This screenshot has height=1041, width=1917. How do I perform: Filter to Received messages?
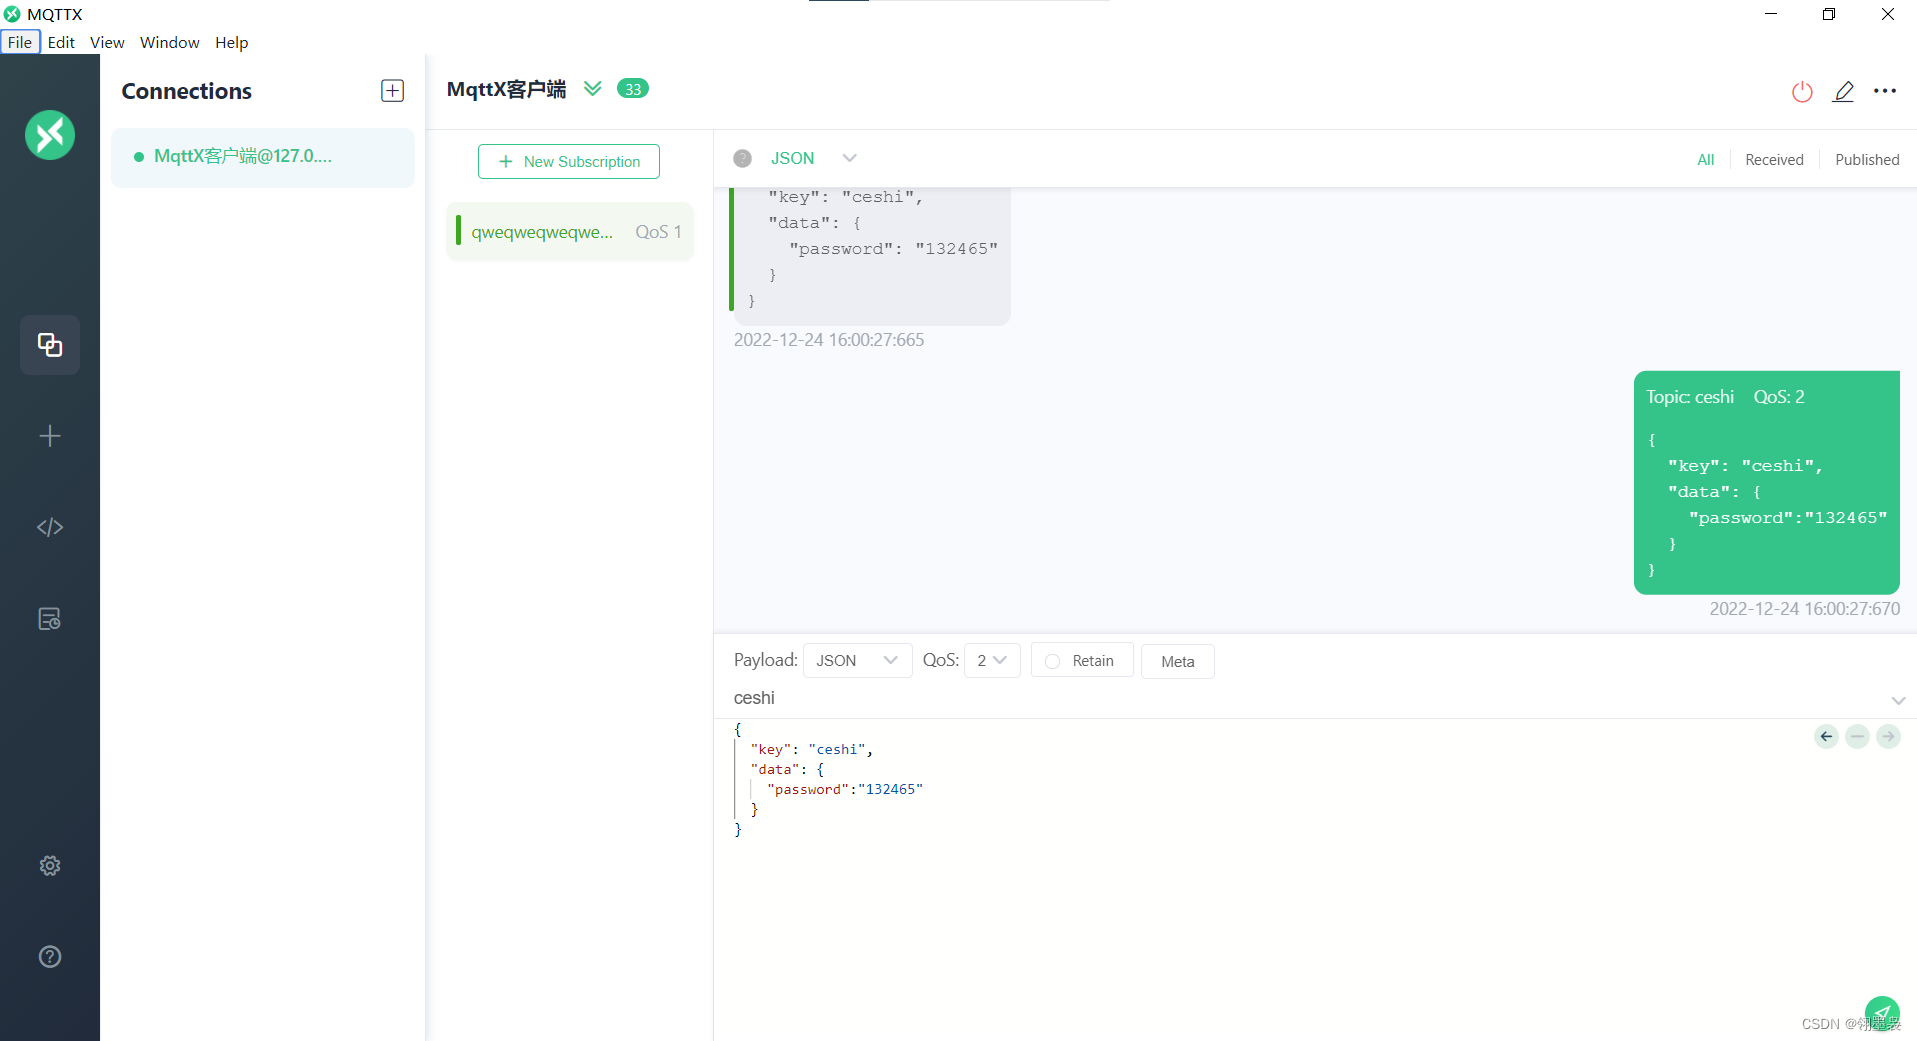(1774, 160)
